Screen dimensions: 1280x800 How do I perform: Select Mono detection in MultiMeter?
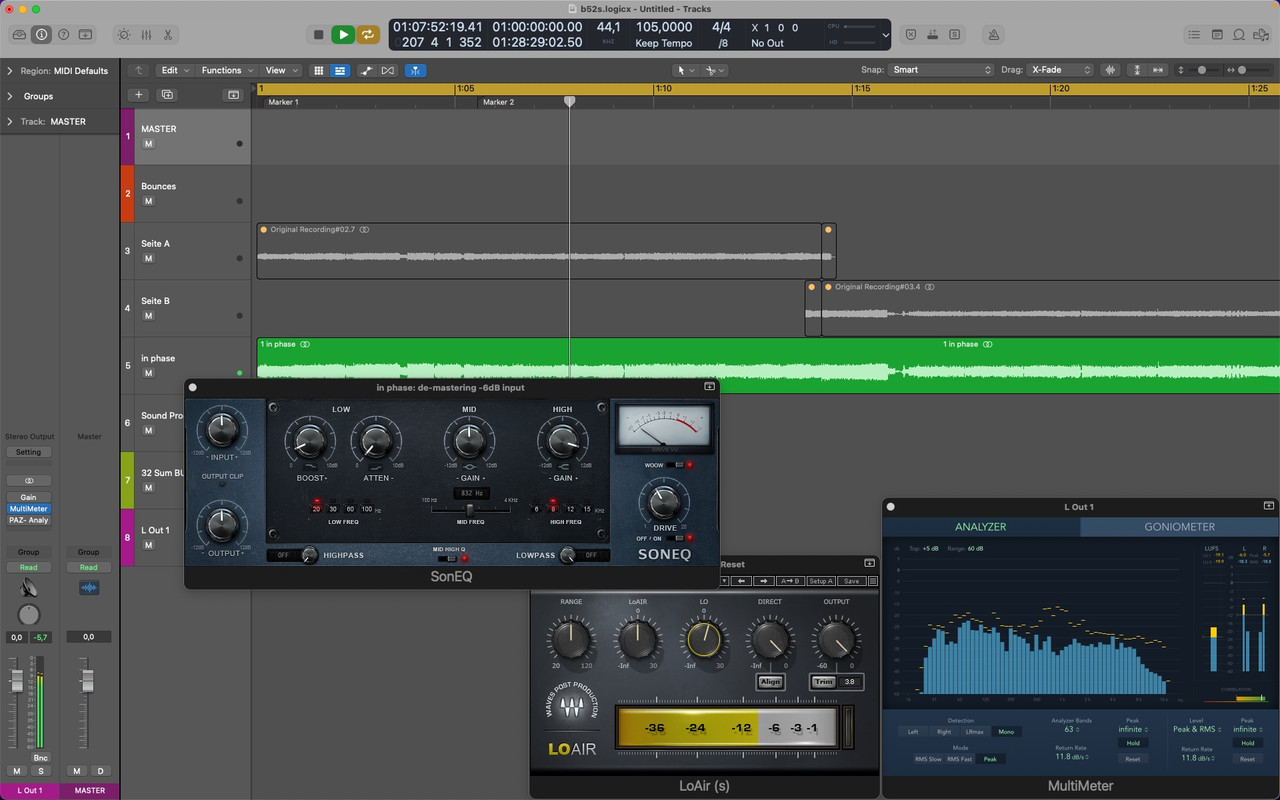(x=1006, y=732)
